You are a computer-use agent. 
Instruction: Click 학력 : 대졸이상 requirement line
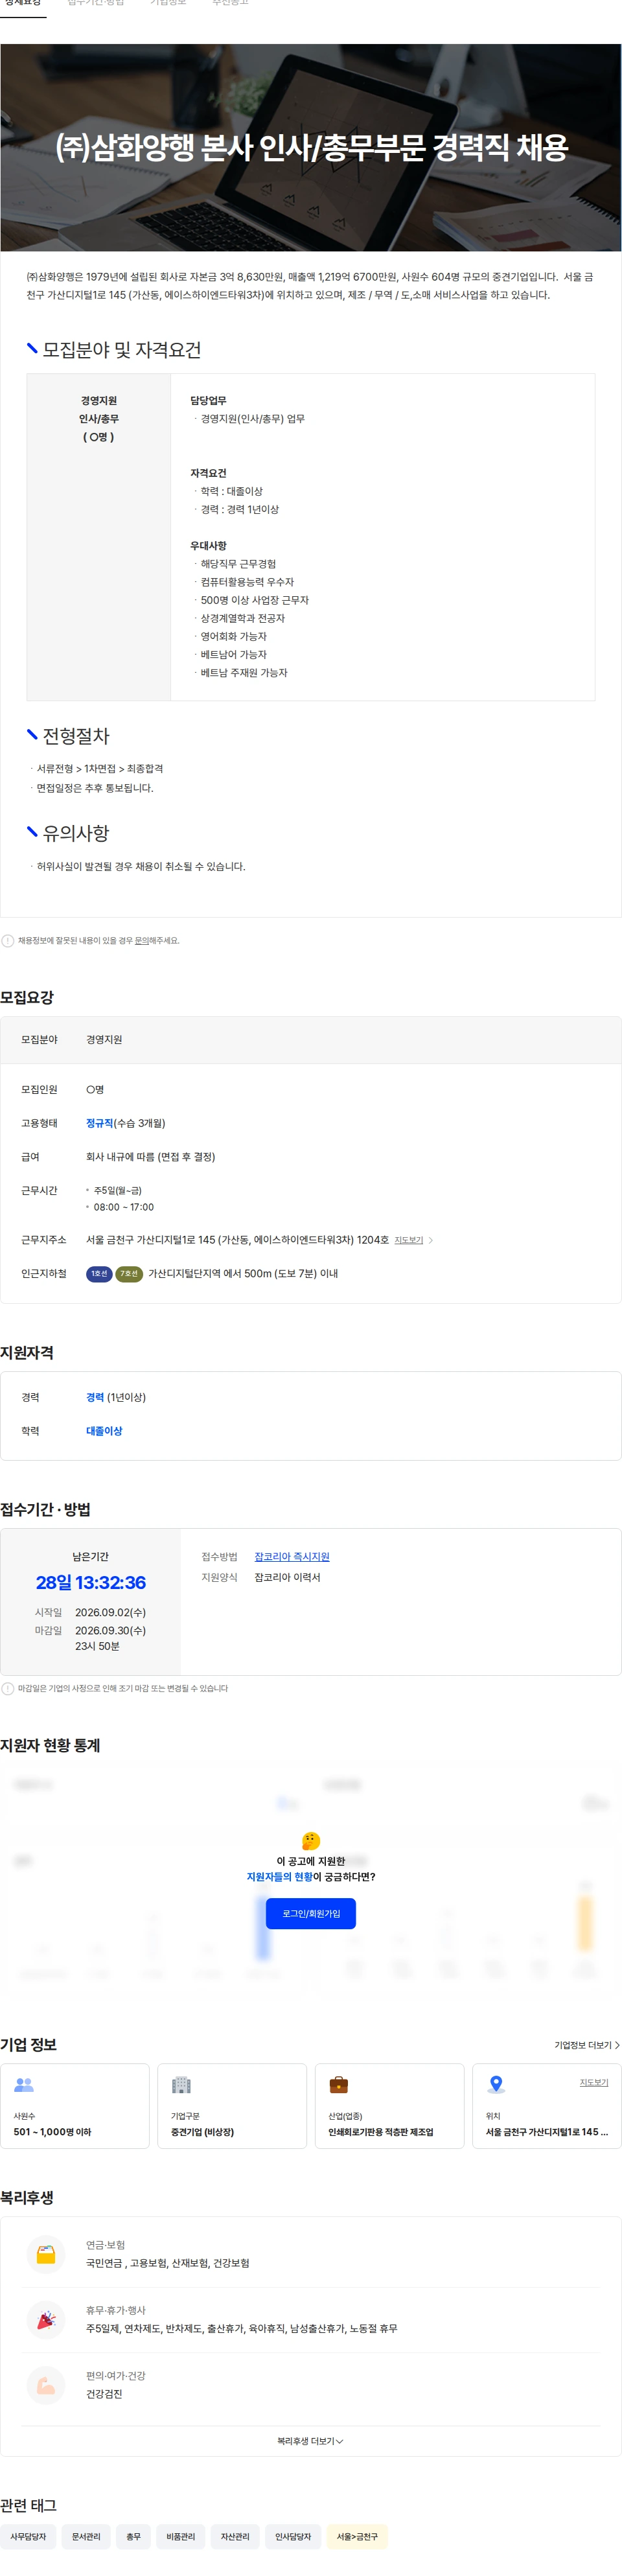point(231,491)
